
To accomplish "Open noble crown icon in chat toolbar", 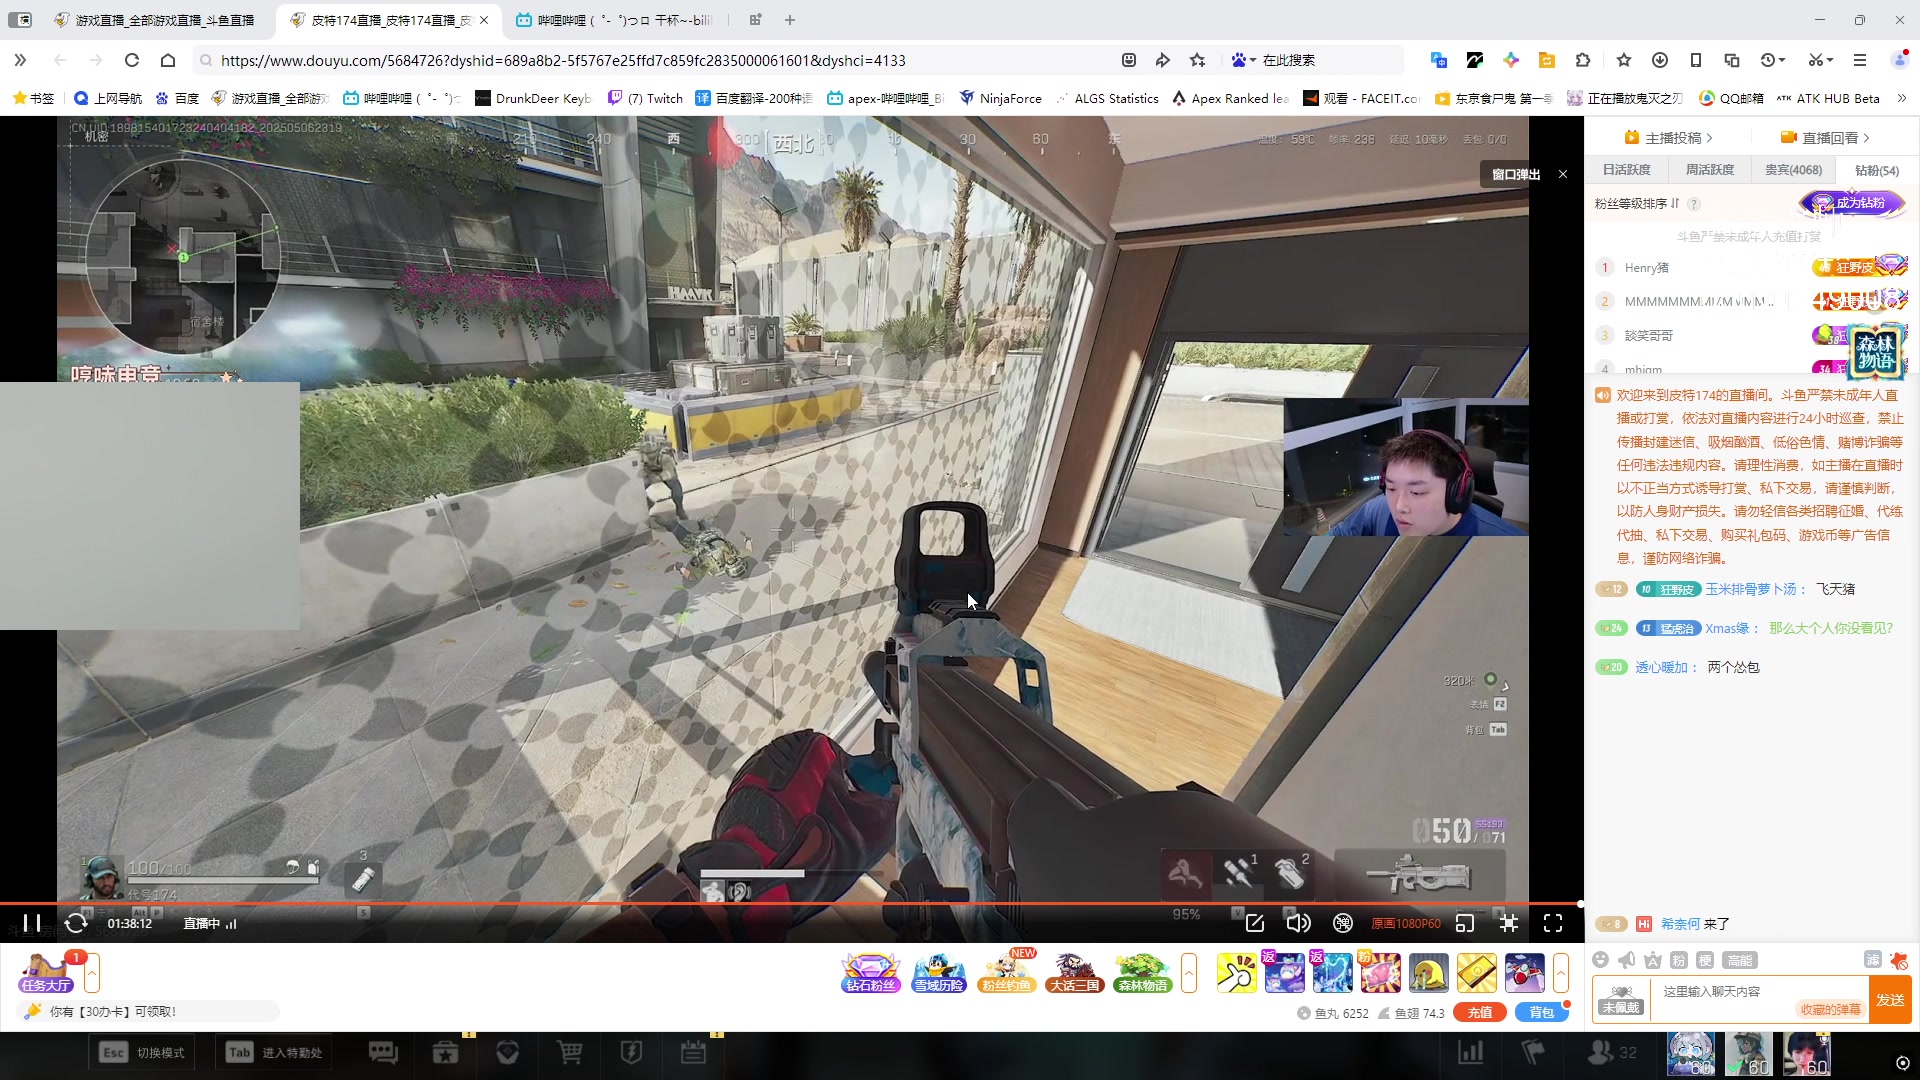I will [x=1653, y=960].
